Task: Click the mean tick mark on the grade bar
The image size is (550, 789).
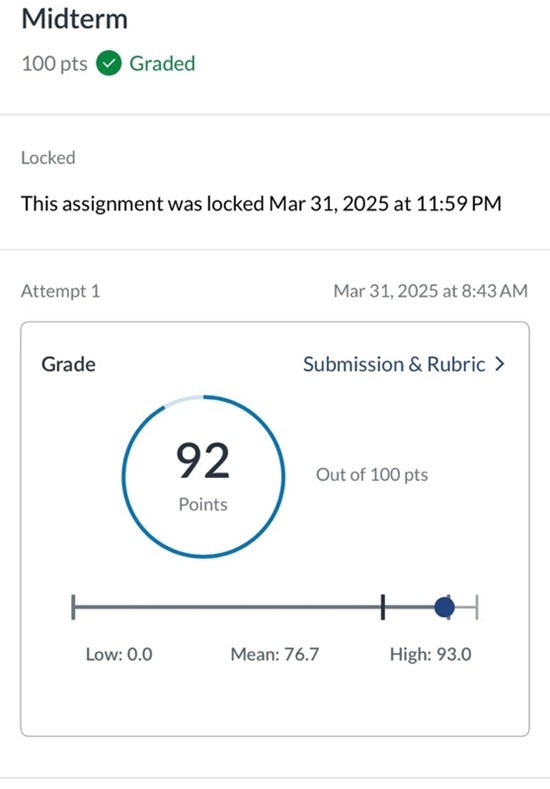Action: coord(383,607)
